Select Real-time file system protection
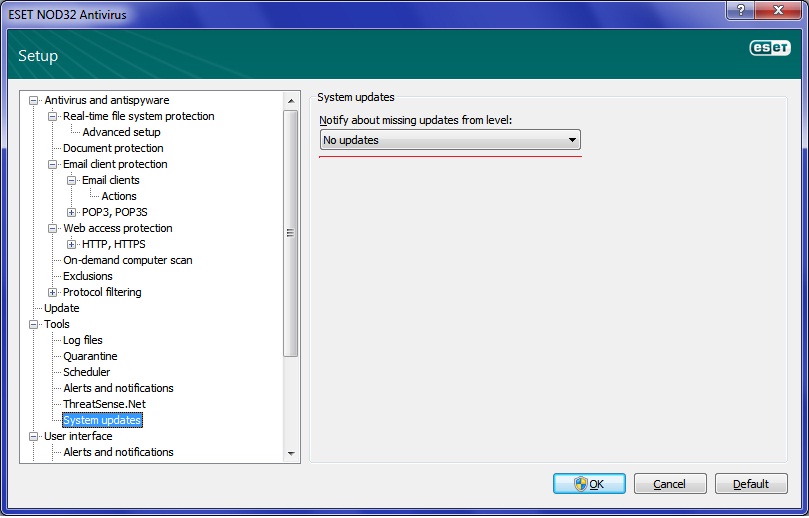 pos(138,116)
